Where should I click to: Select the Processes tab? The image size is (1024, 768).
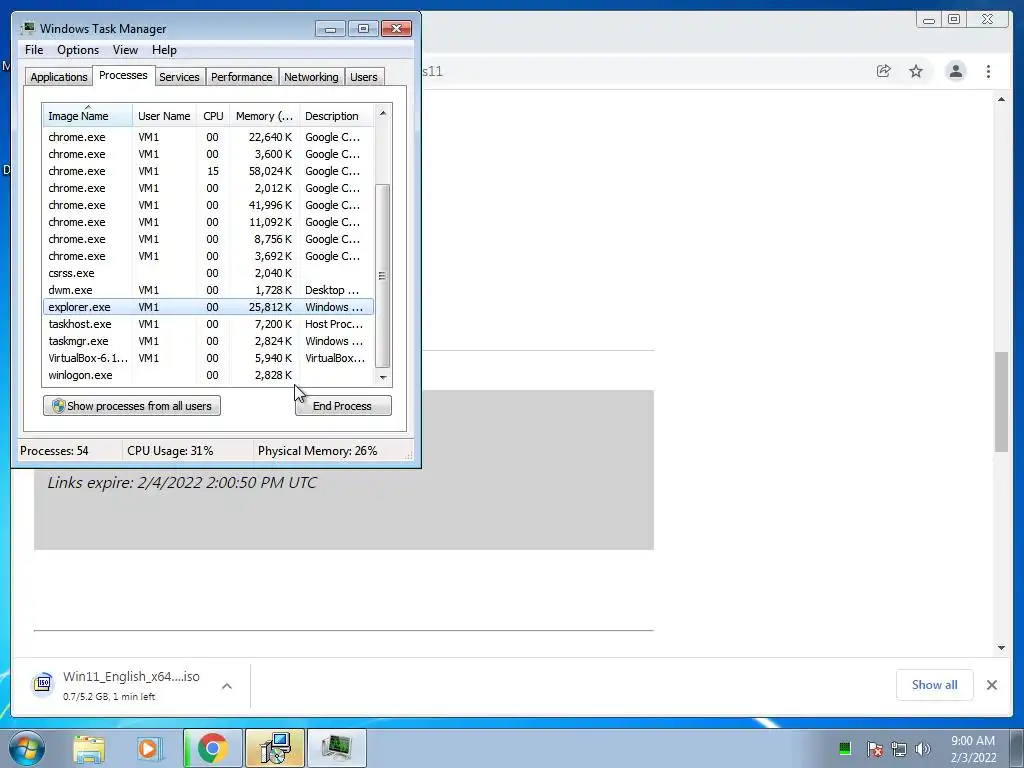point(123,75)
